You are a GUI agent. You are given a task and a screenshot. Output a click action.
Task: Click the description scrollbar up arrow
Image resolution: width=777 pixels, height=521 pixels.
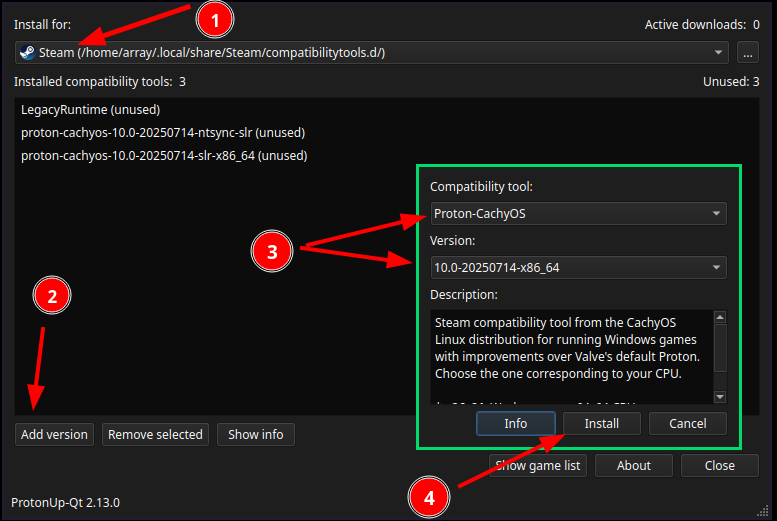[x=719, y=317]
